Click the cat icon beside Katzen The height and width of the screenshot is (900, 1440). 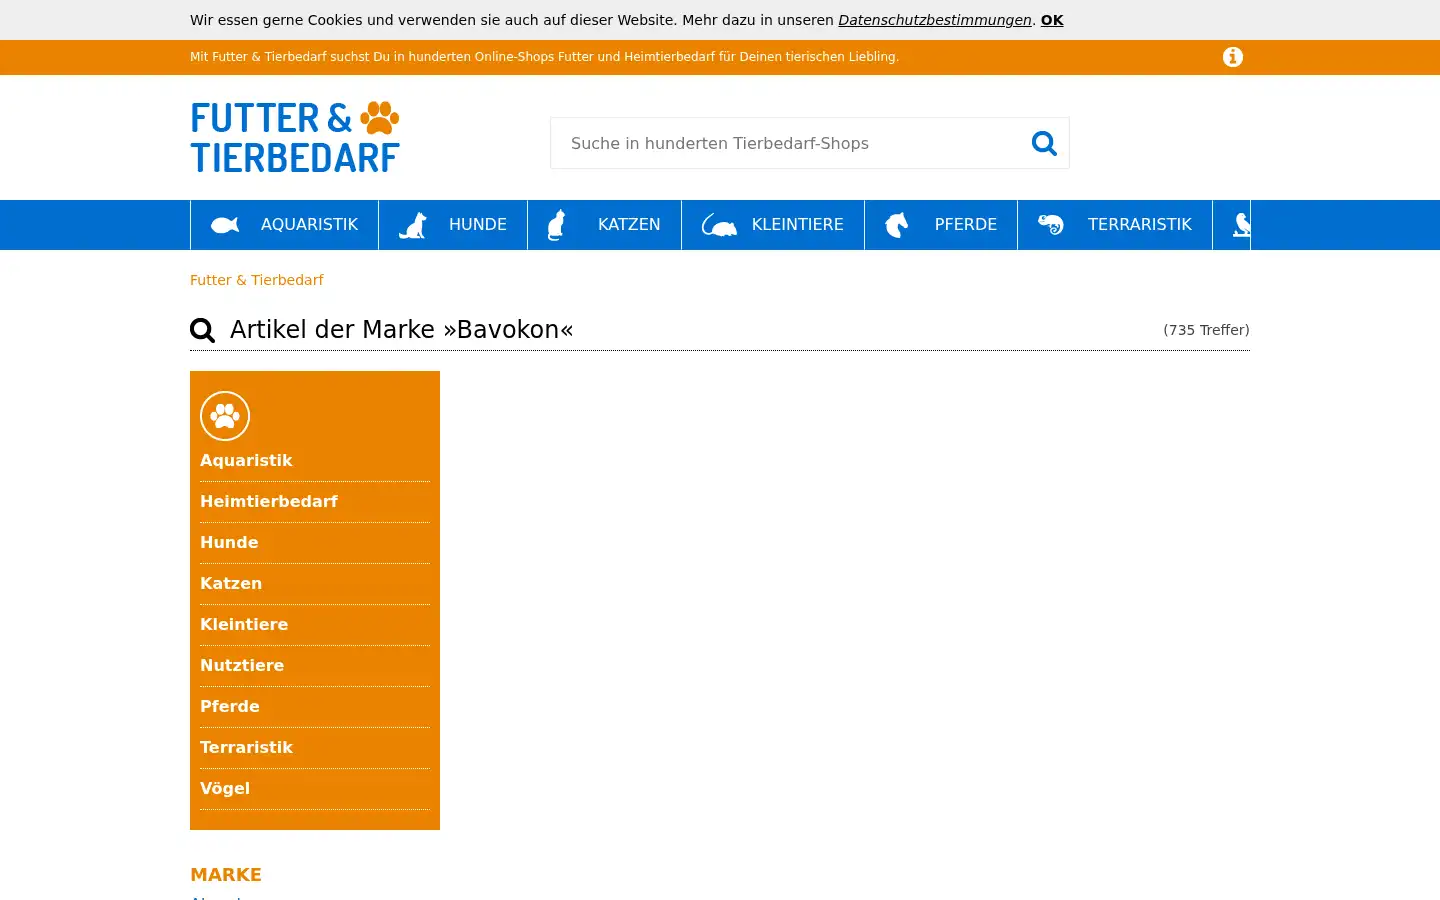[x=557, y=225]
